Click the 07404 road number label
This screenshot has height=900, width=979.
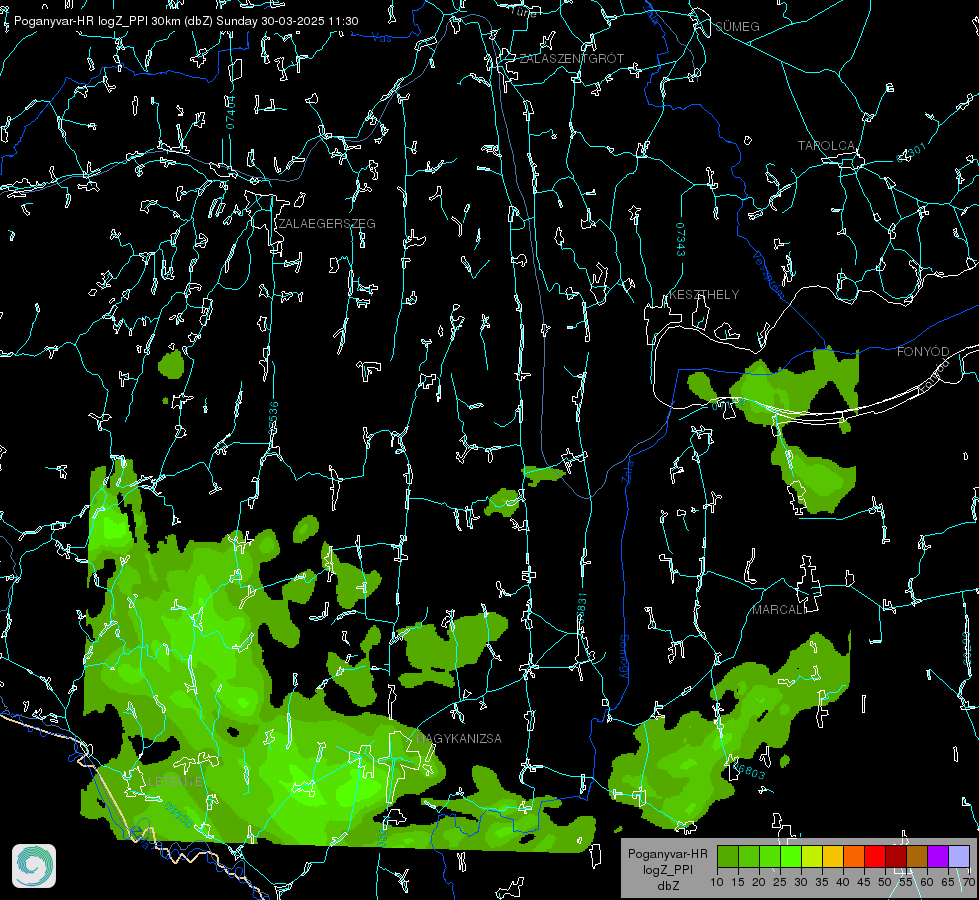230,112
